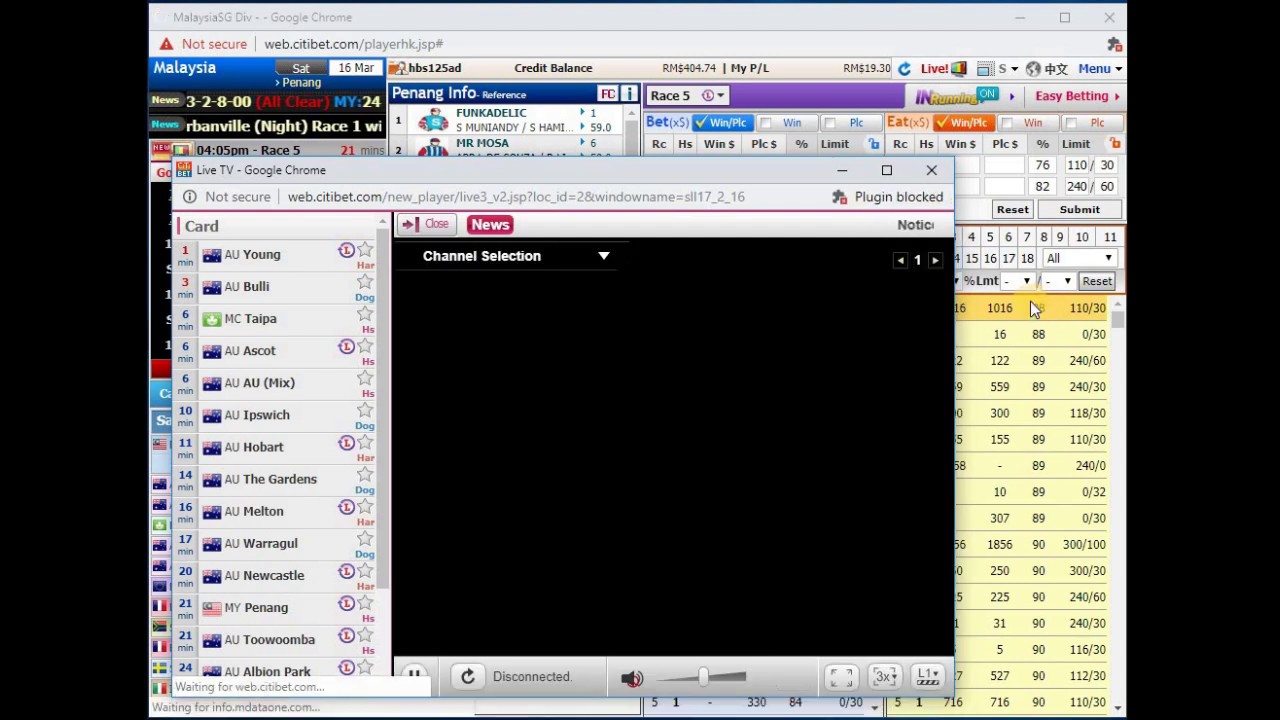Image resolution: width=1280 pixels, height=720 pixels.
Task: View site info for Live TV URL
Action: pyautogui.click(x=189, y=197)
